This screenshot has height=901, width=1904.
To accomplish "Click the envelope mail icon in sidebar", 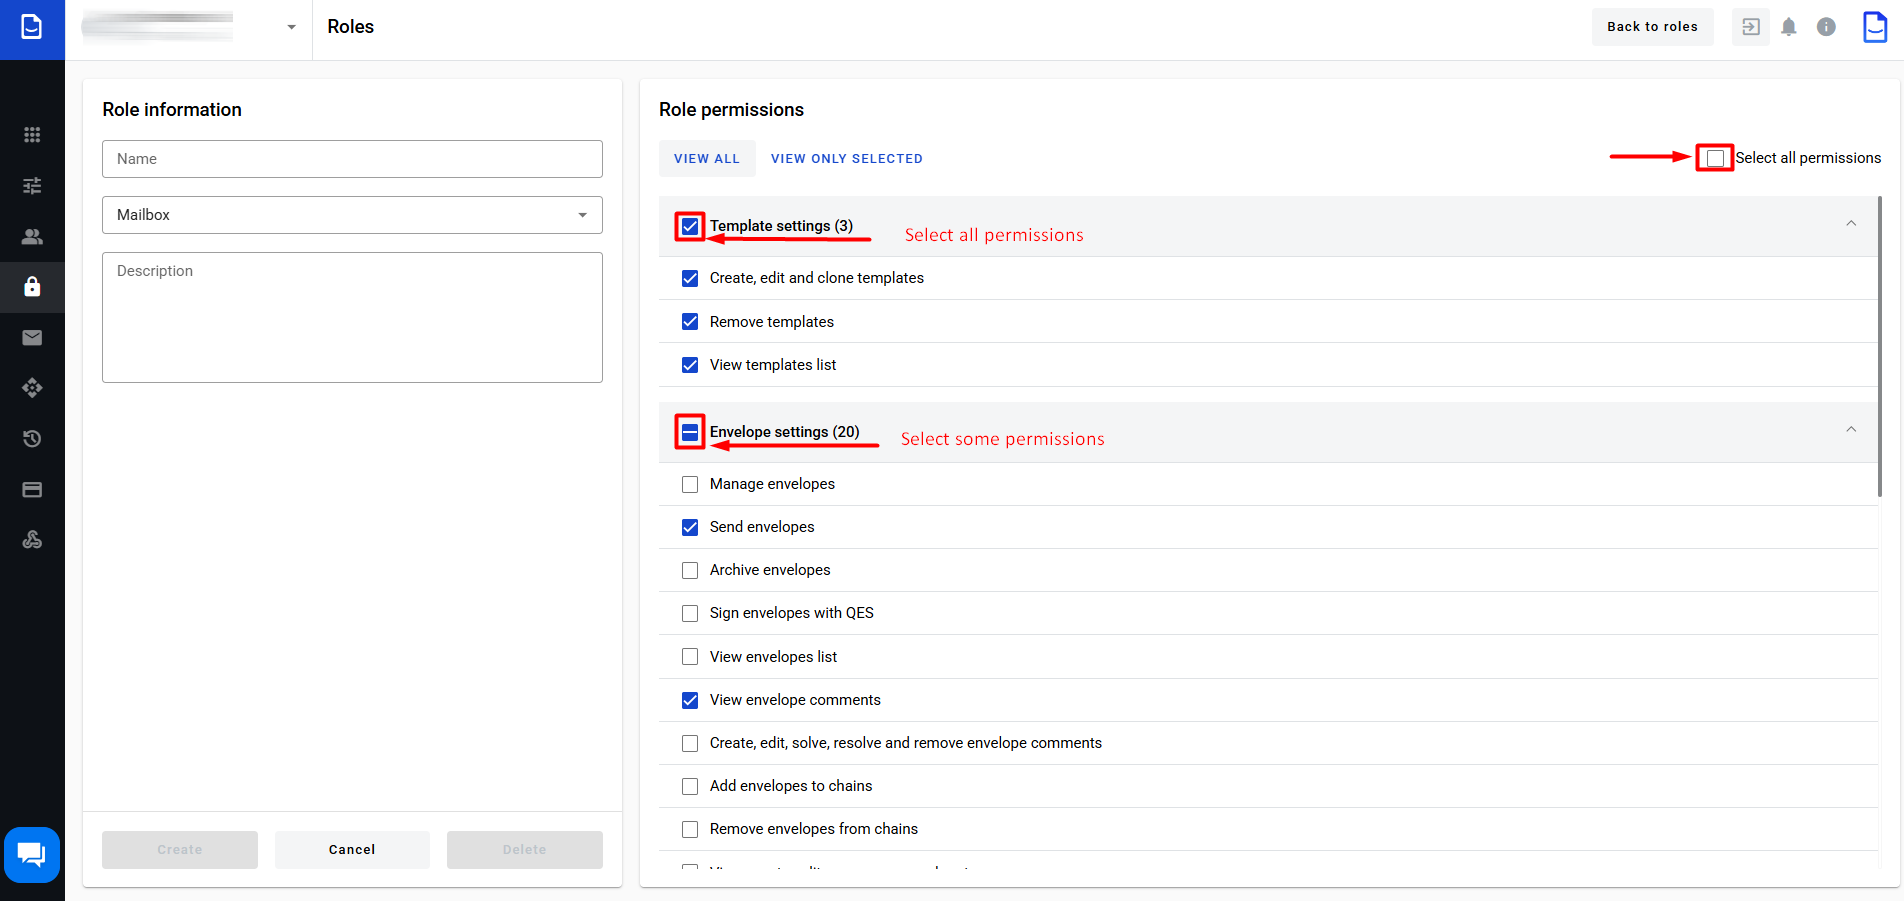I will (x=32, y=338).
